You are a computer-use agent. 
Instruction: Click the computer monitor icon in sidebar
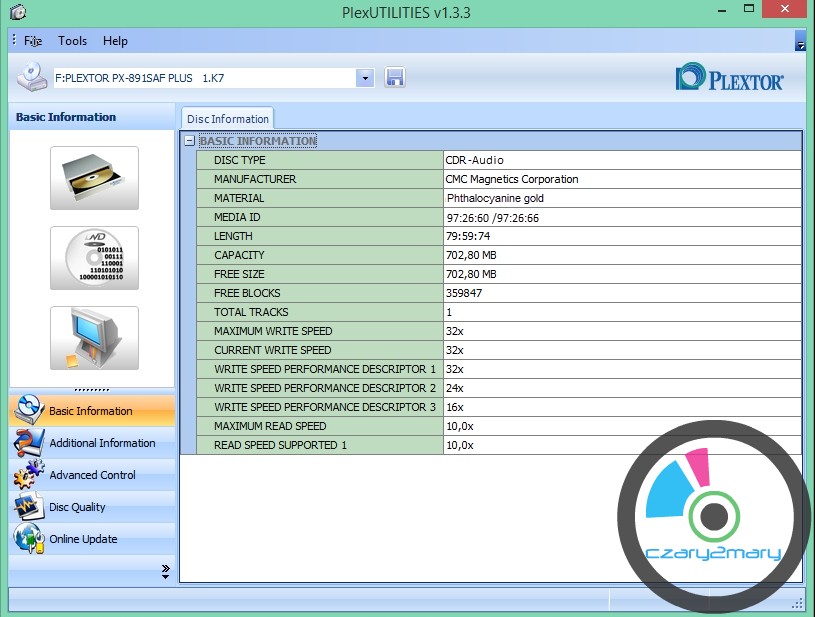pyautogui.click(x=94, y=338)
